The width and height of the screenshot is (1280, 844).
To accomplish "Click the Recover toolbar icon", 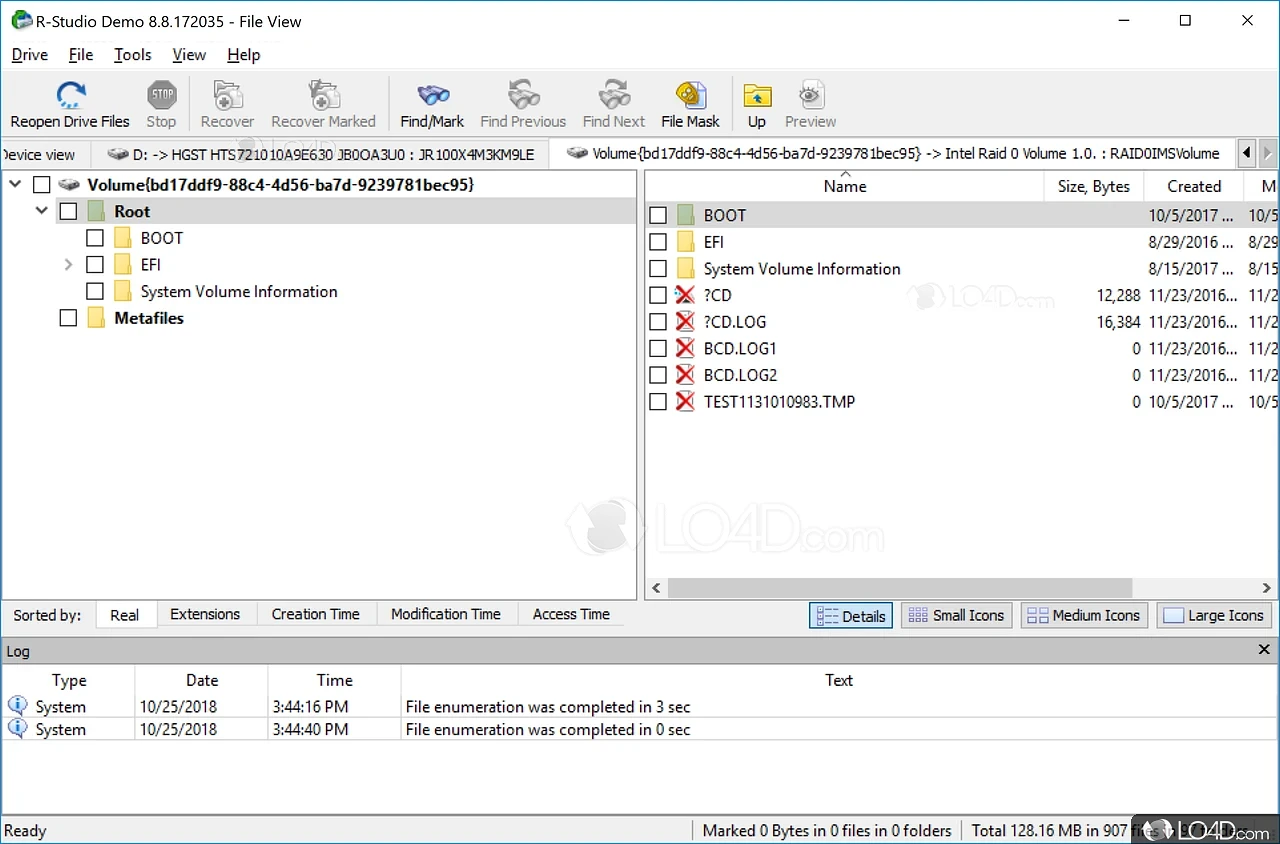I will click(x=227, y=95).
